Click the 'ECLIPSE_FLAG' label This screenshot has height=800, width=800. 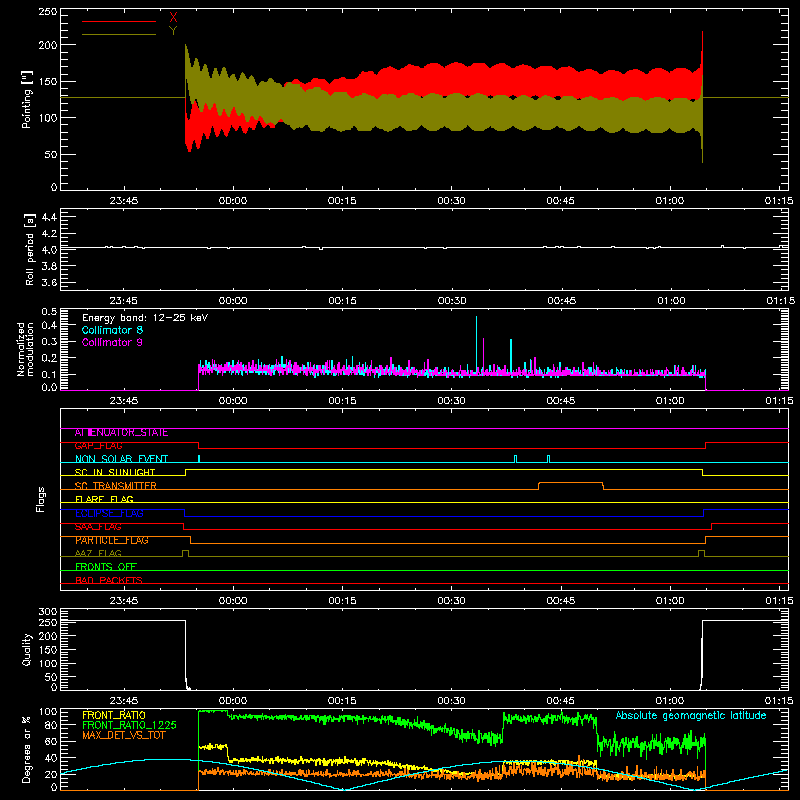click(109, 513)
